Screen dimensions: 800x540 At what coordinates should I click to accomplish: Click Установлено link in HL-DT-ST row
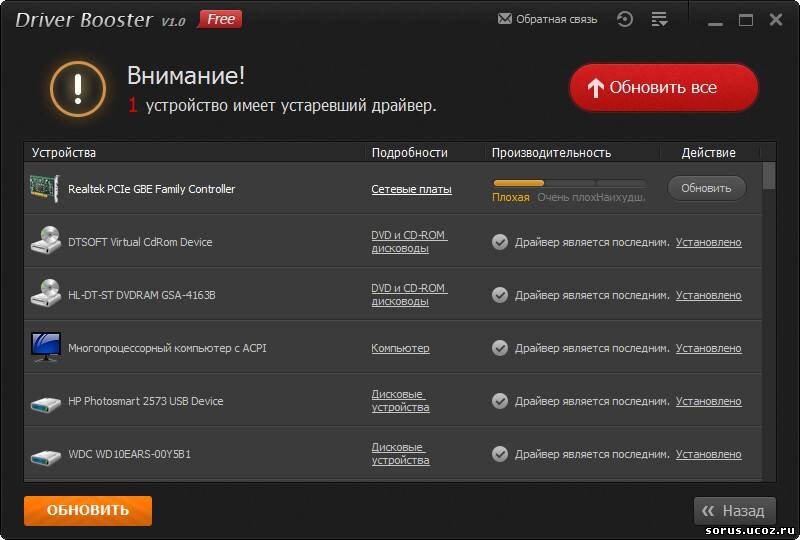tap(709, 296)
